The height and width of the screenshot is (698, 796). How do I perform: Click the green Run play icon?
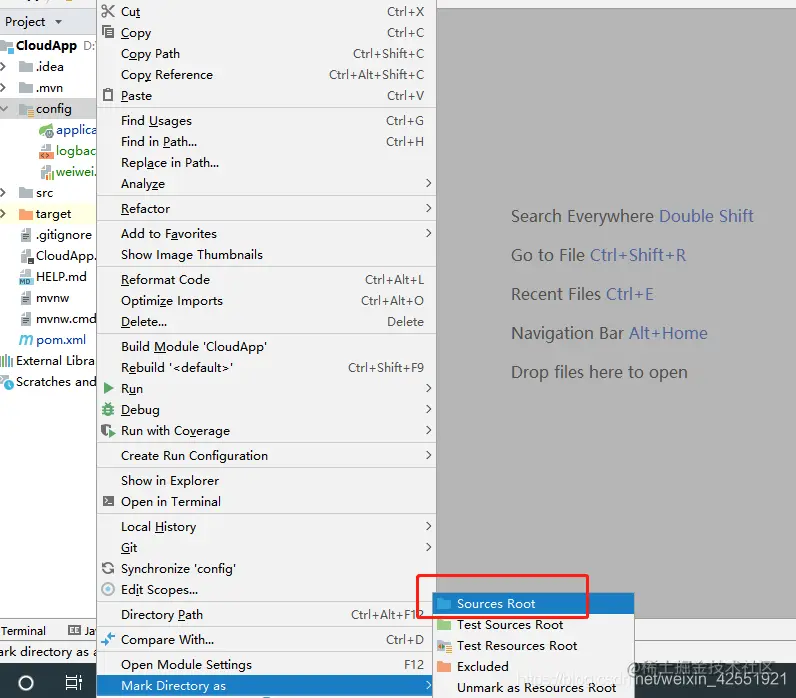click(108, 388)
